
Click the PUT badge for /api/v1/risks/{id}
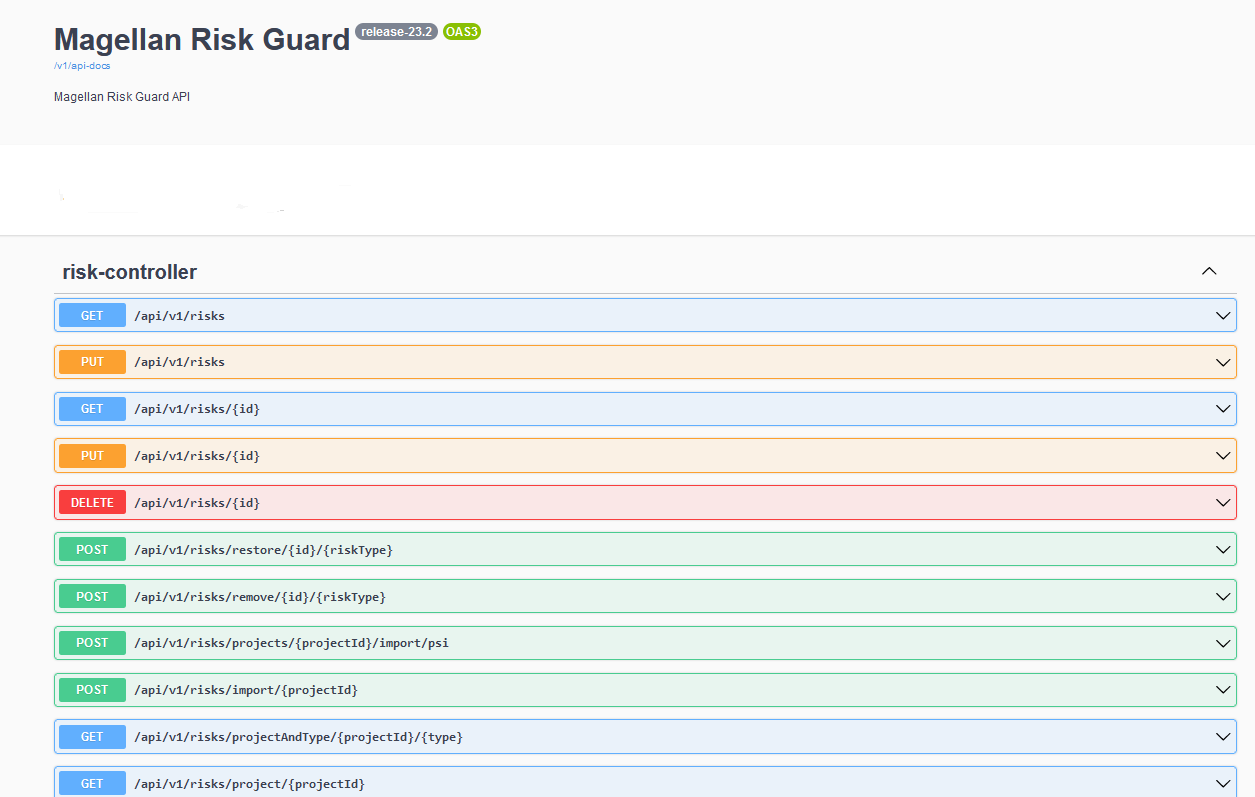pos(92,456)
